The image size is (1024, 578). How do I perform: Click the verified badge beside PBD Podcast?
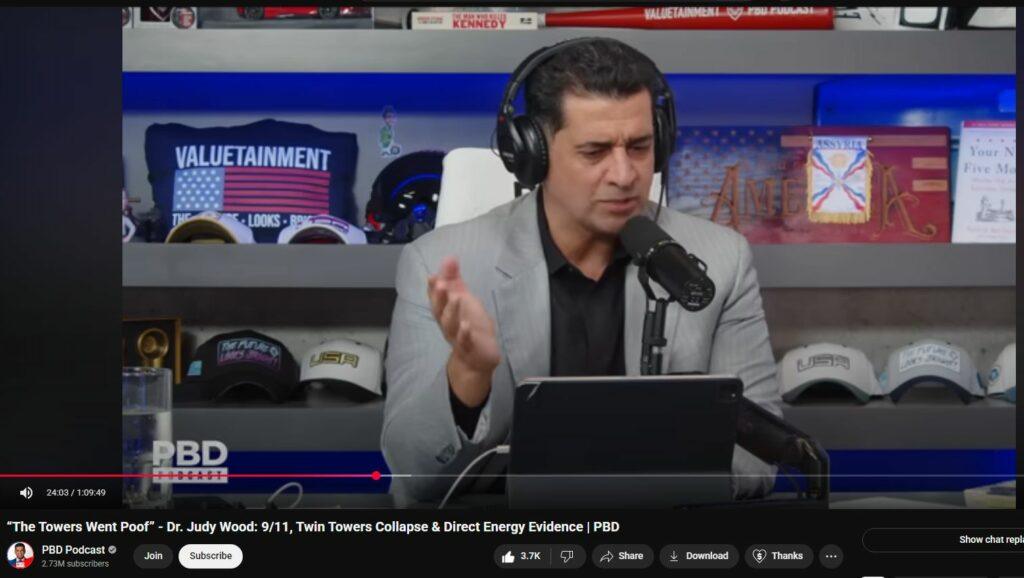coord(113,550)
